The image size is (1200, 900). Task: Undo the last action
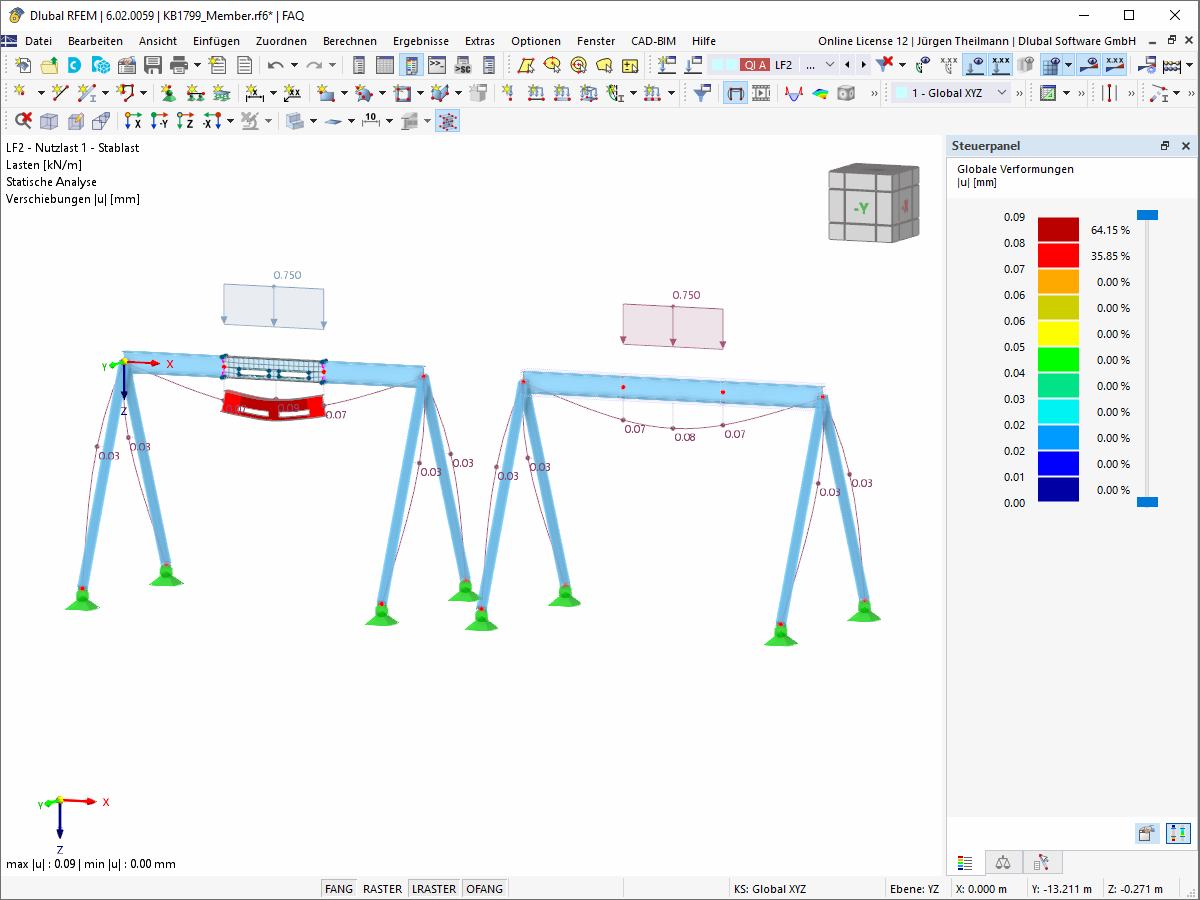click(275, 65)
